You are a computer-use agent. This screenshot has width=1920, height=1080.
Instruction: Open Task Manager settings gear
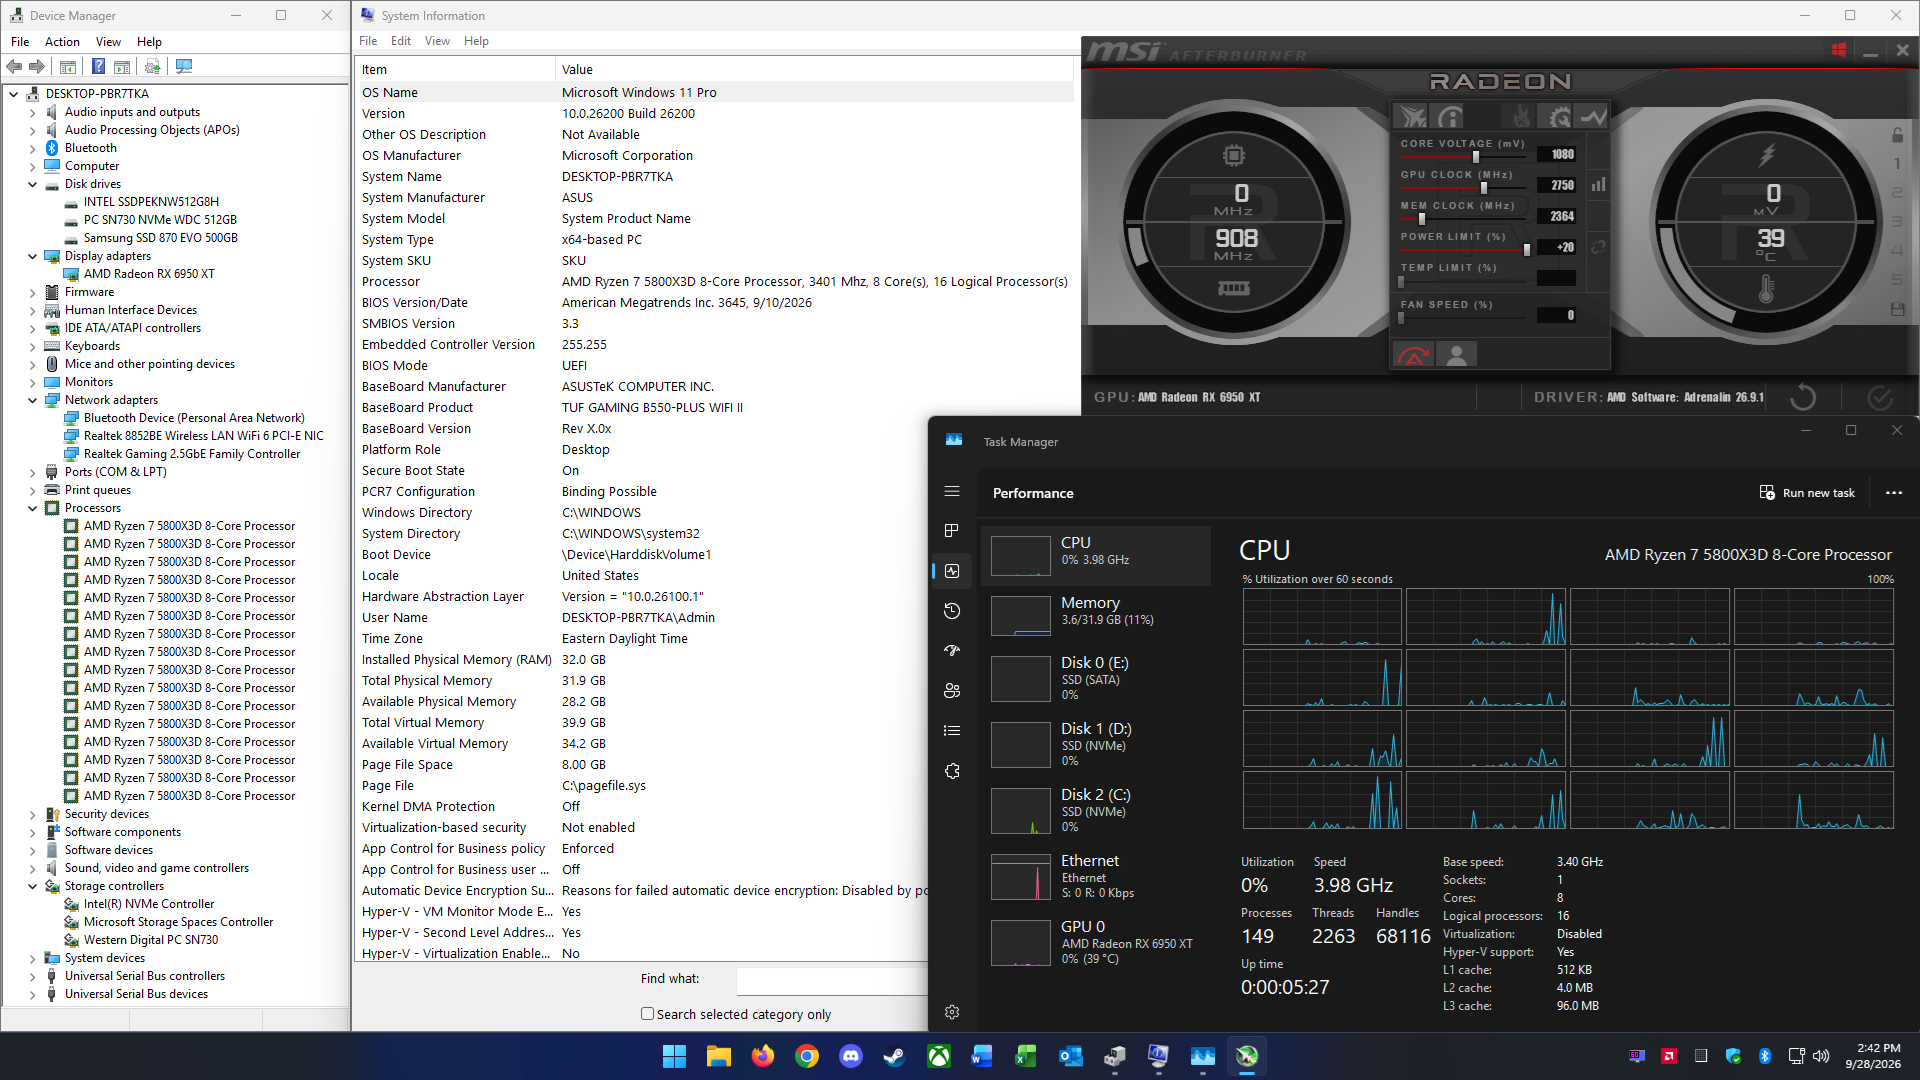(x=952, y=1012)
